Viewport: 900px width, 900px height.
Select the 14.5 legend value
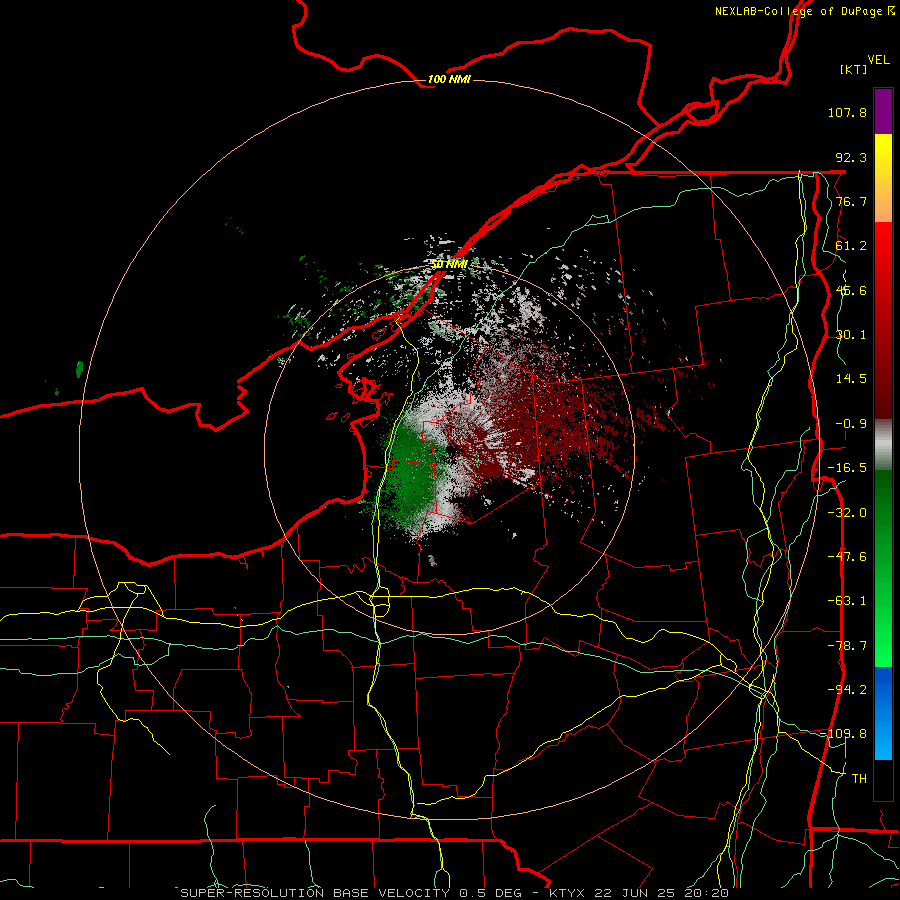click(x=851, y=379)
